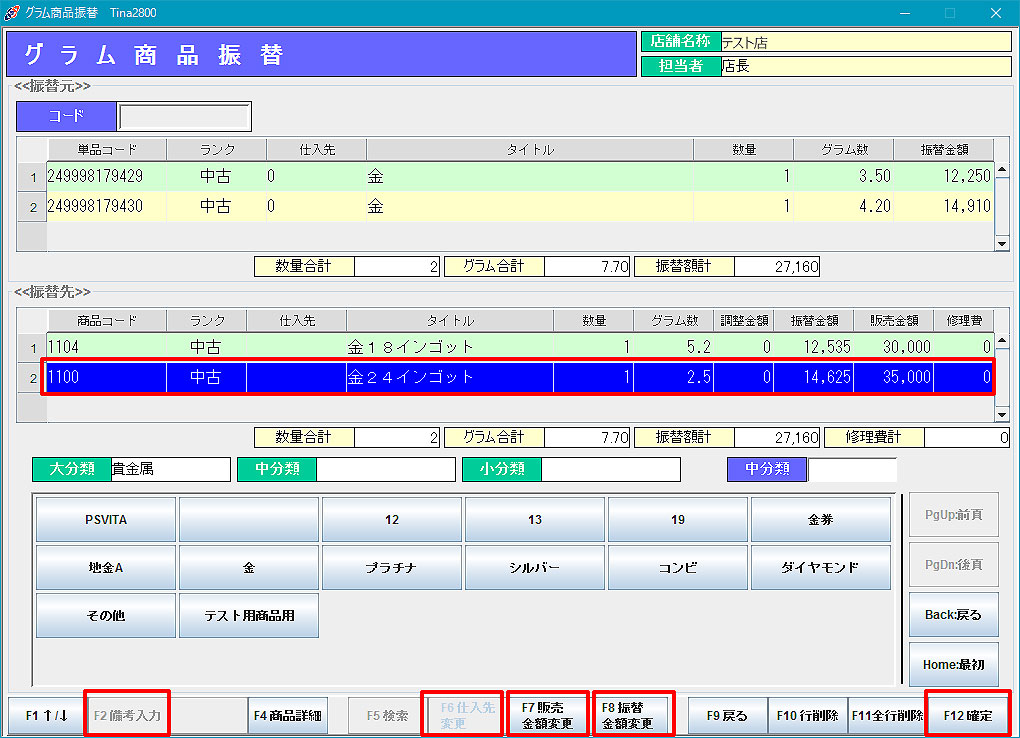Select the 地金A category button
Image resolution: width=1020 pixels, height=738 pixels.
105,567
